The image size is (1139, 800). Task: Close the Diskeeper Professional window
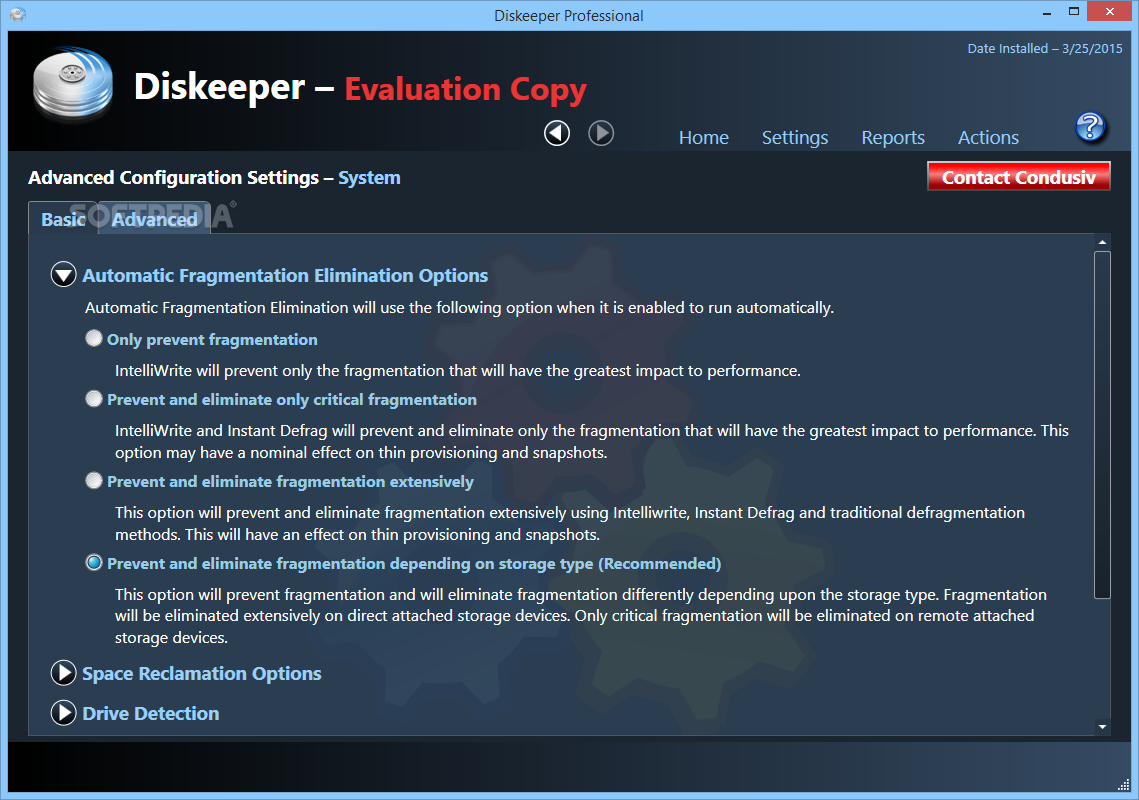1109,12
